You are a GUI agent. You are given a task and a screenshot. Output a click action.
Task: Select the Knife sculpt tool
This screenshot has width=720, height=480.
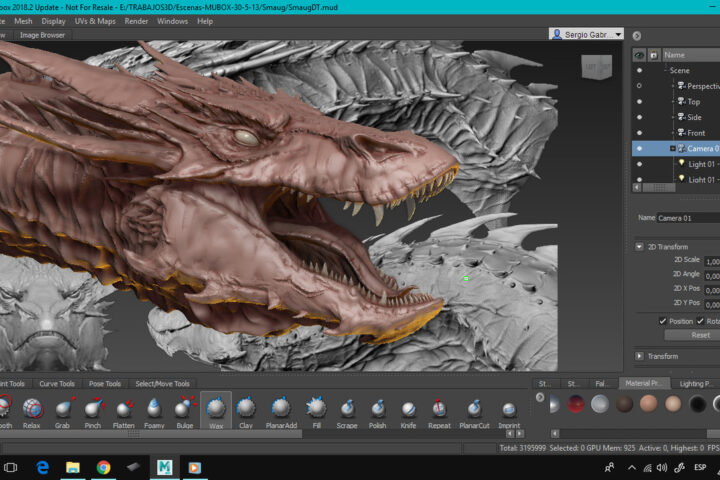pos(408,412)
